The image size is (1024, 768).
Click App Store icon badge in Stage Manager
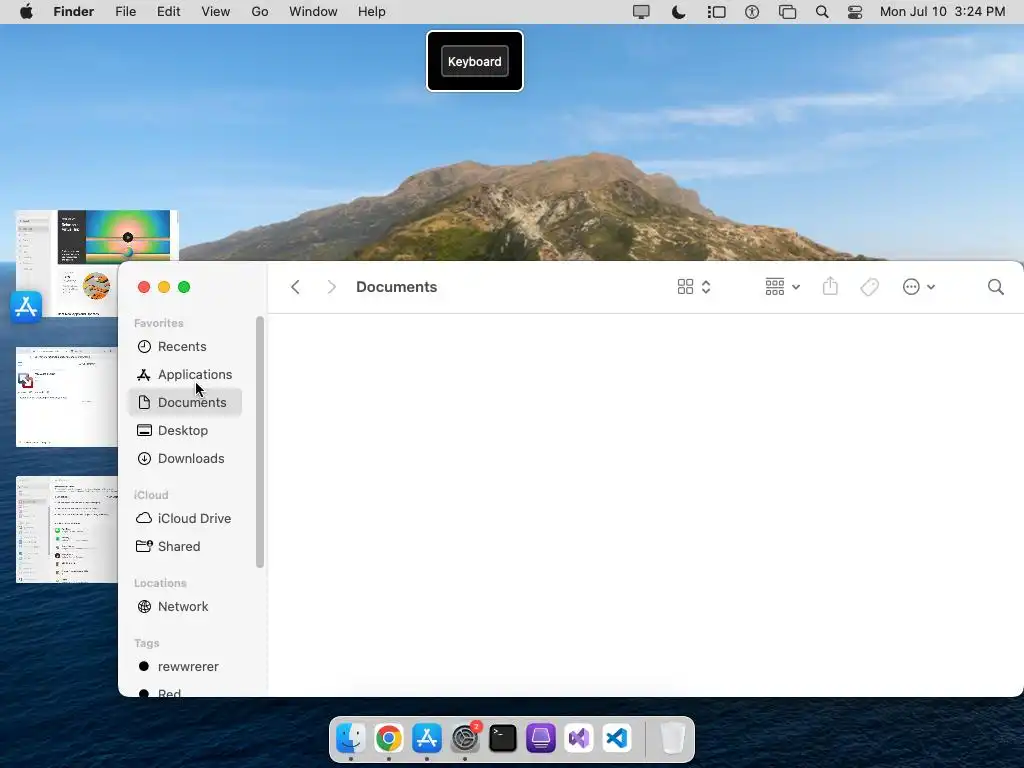(26, 307)
